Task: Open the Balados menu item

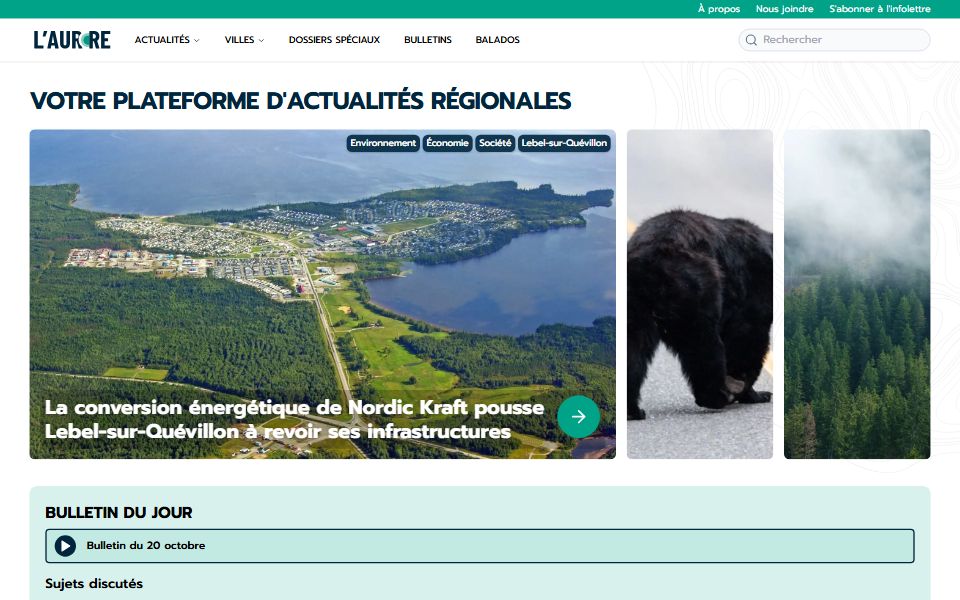Action: pos(498,40)
